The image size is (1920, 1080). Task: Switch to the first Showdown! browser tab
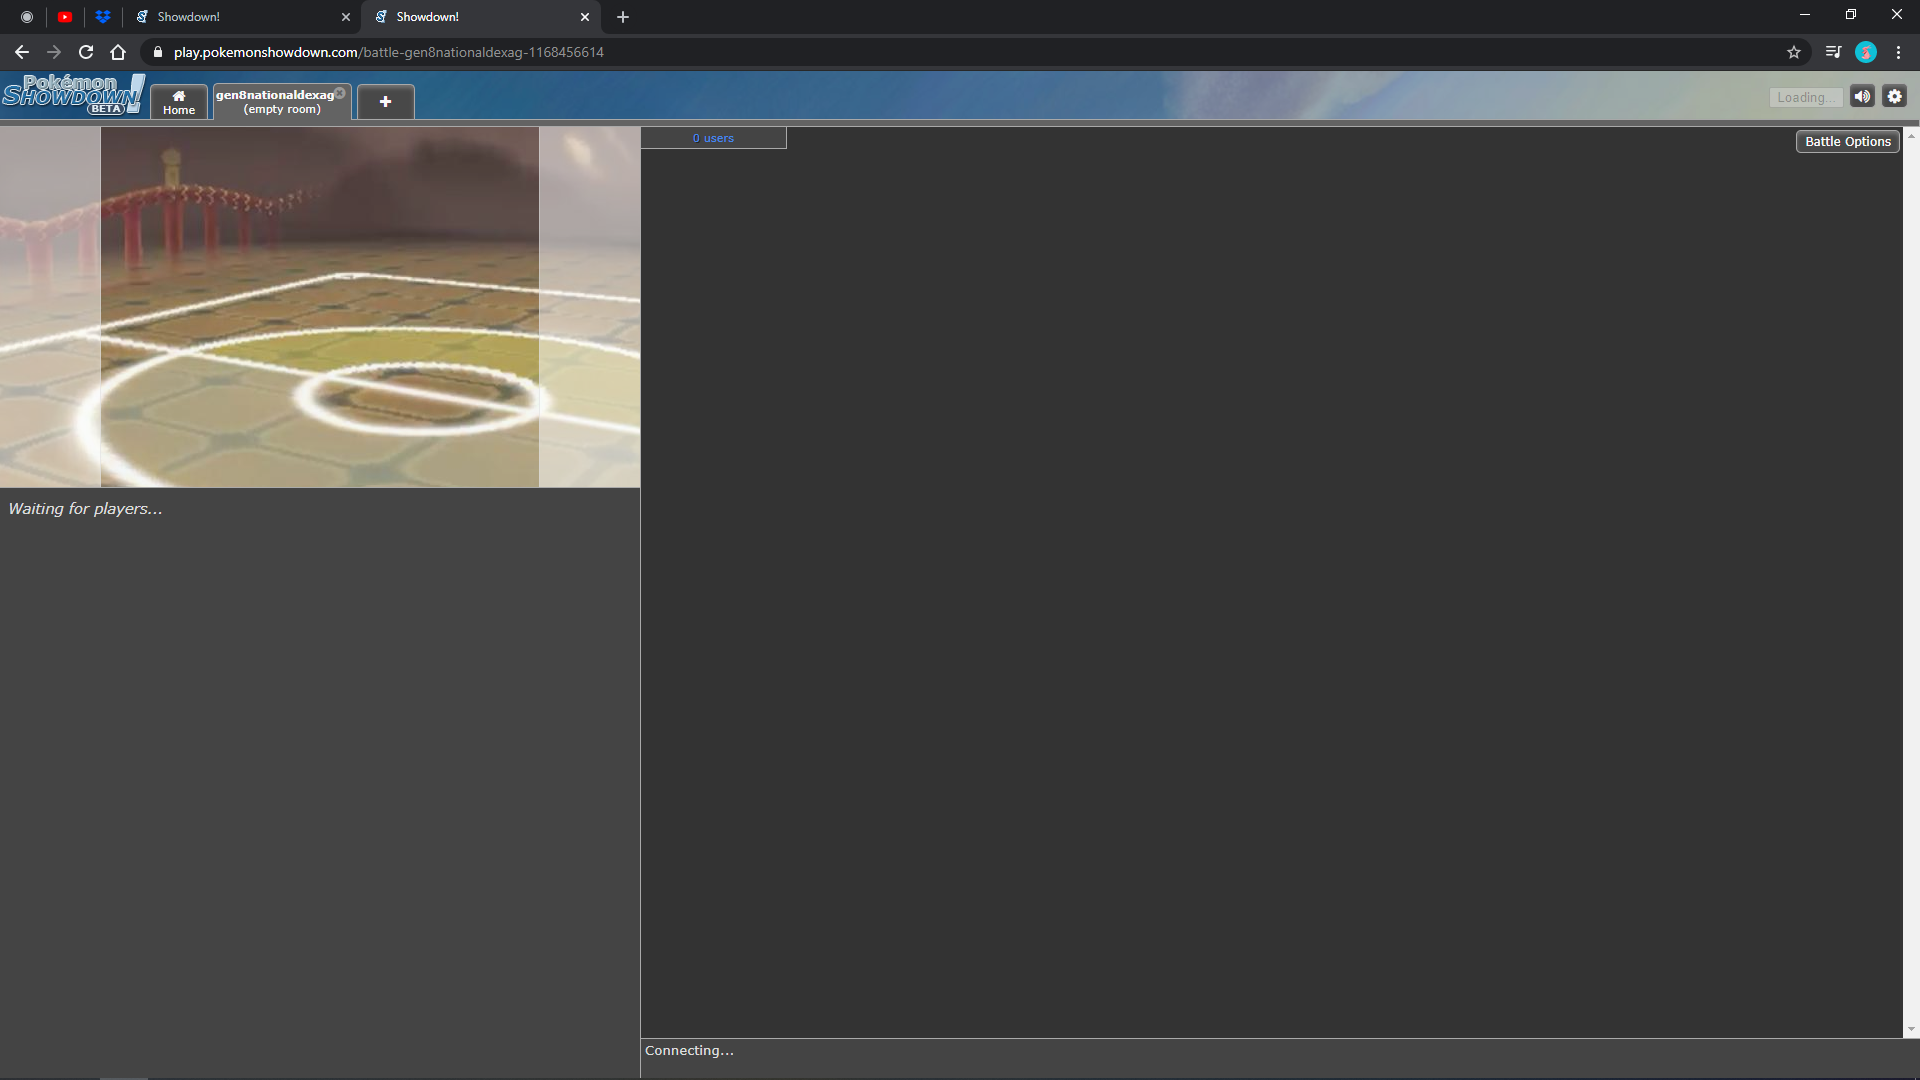click(240, 17)
